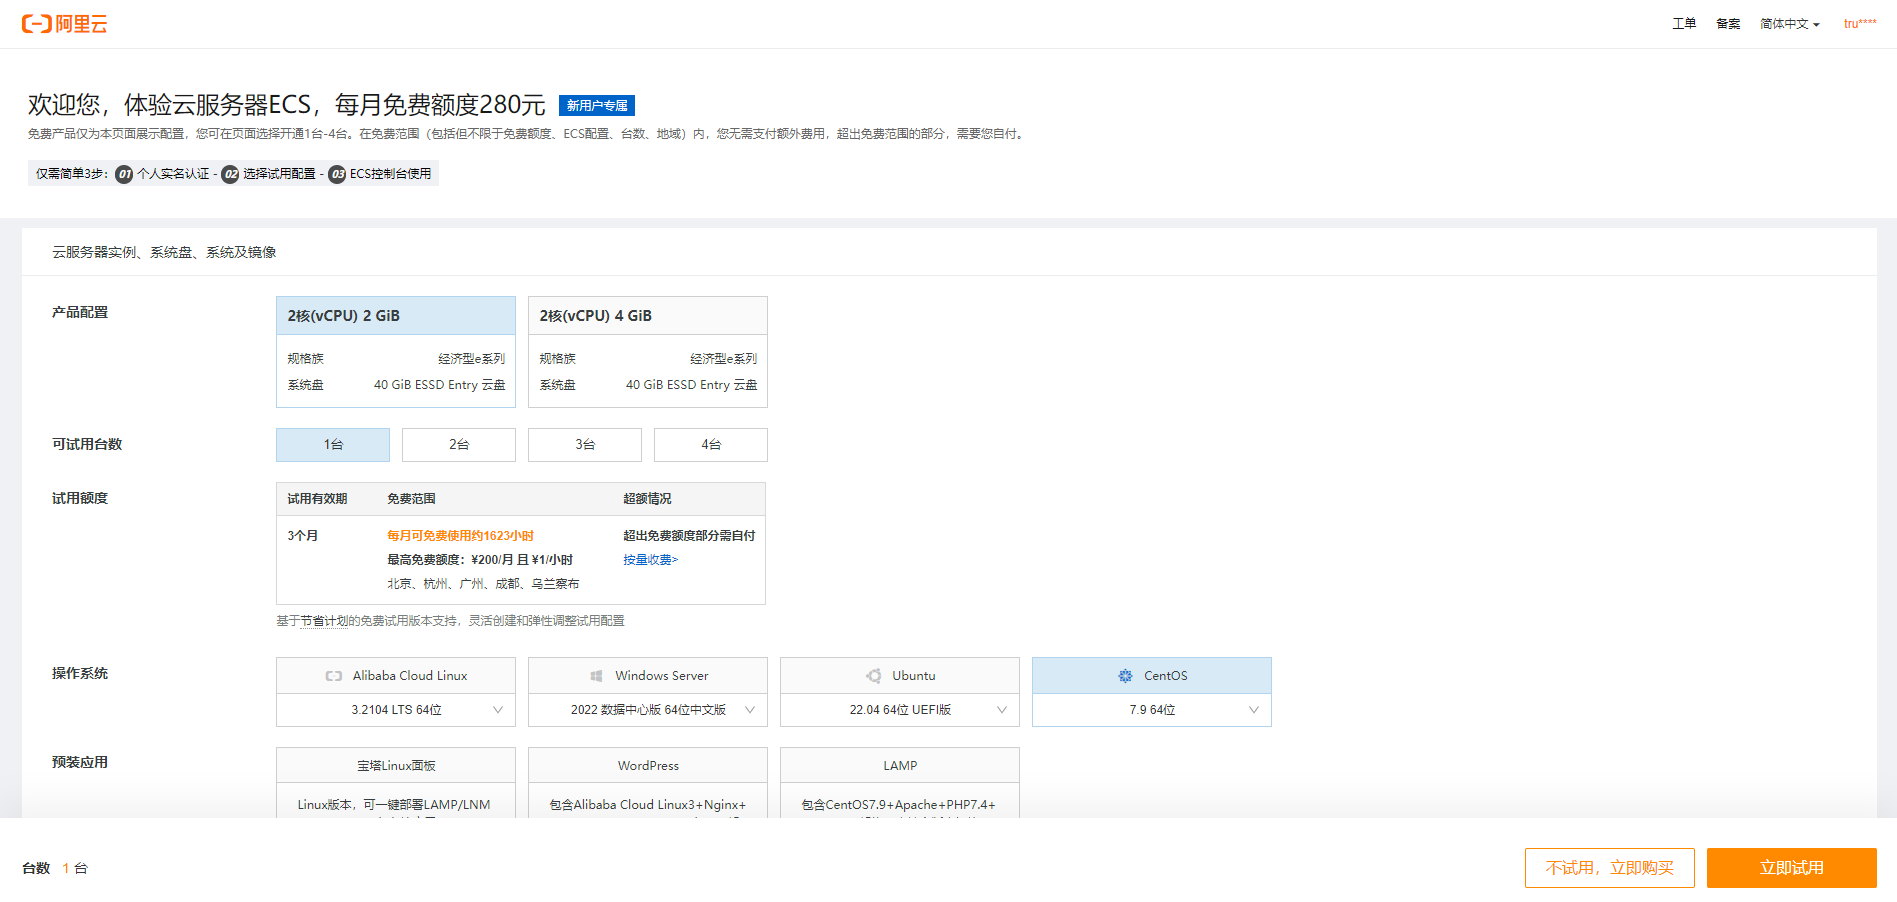Click the 超出免费额度部分需自付 text
Image resolution: width=1897 pixels, height=902 pixels.
[x=689, y=536]
